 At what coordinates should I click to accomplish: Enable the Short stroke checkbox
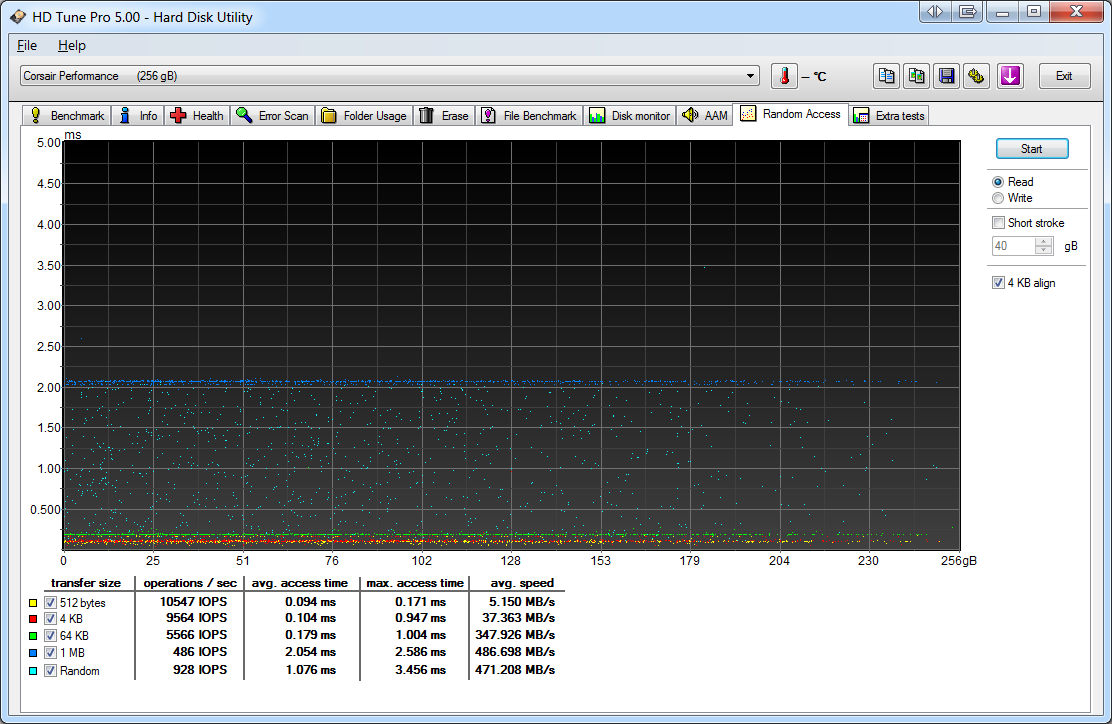click(998, 223)
